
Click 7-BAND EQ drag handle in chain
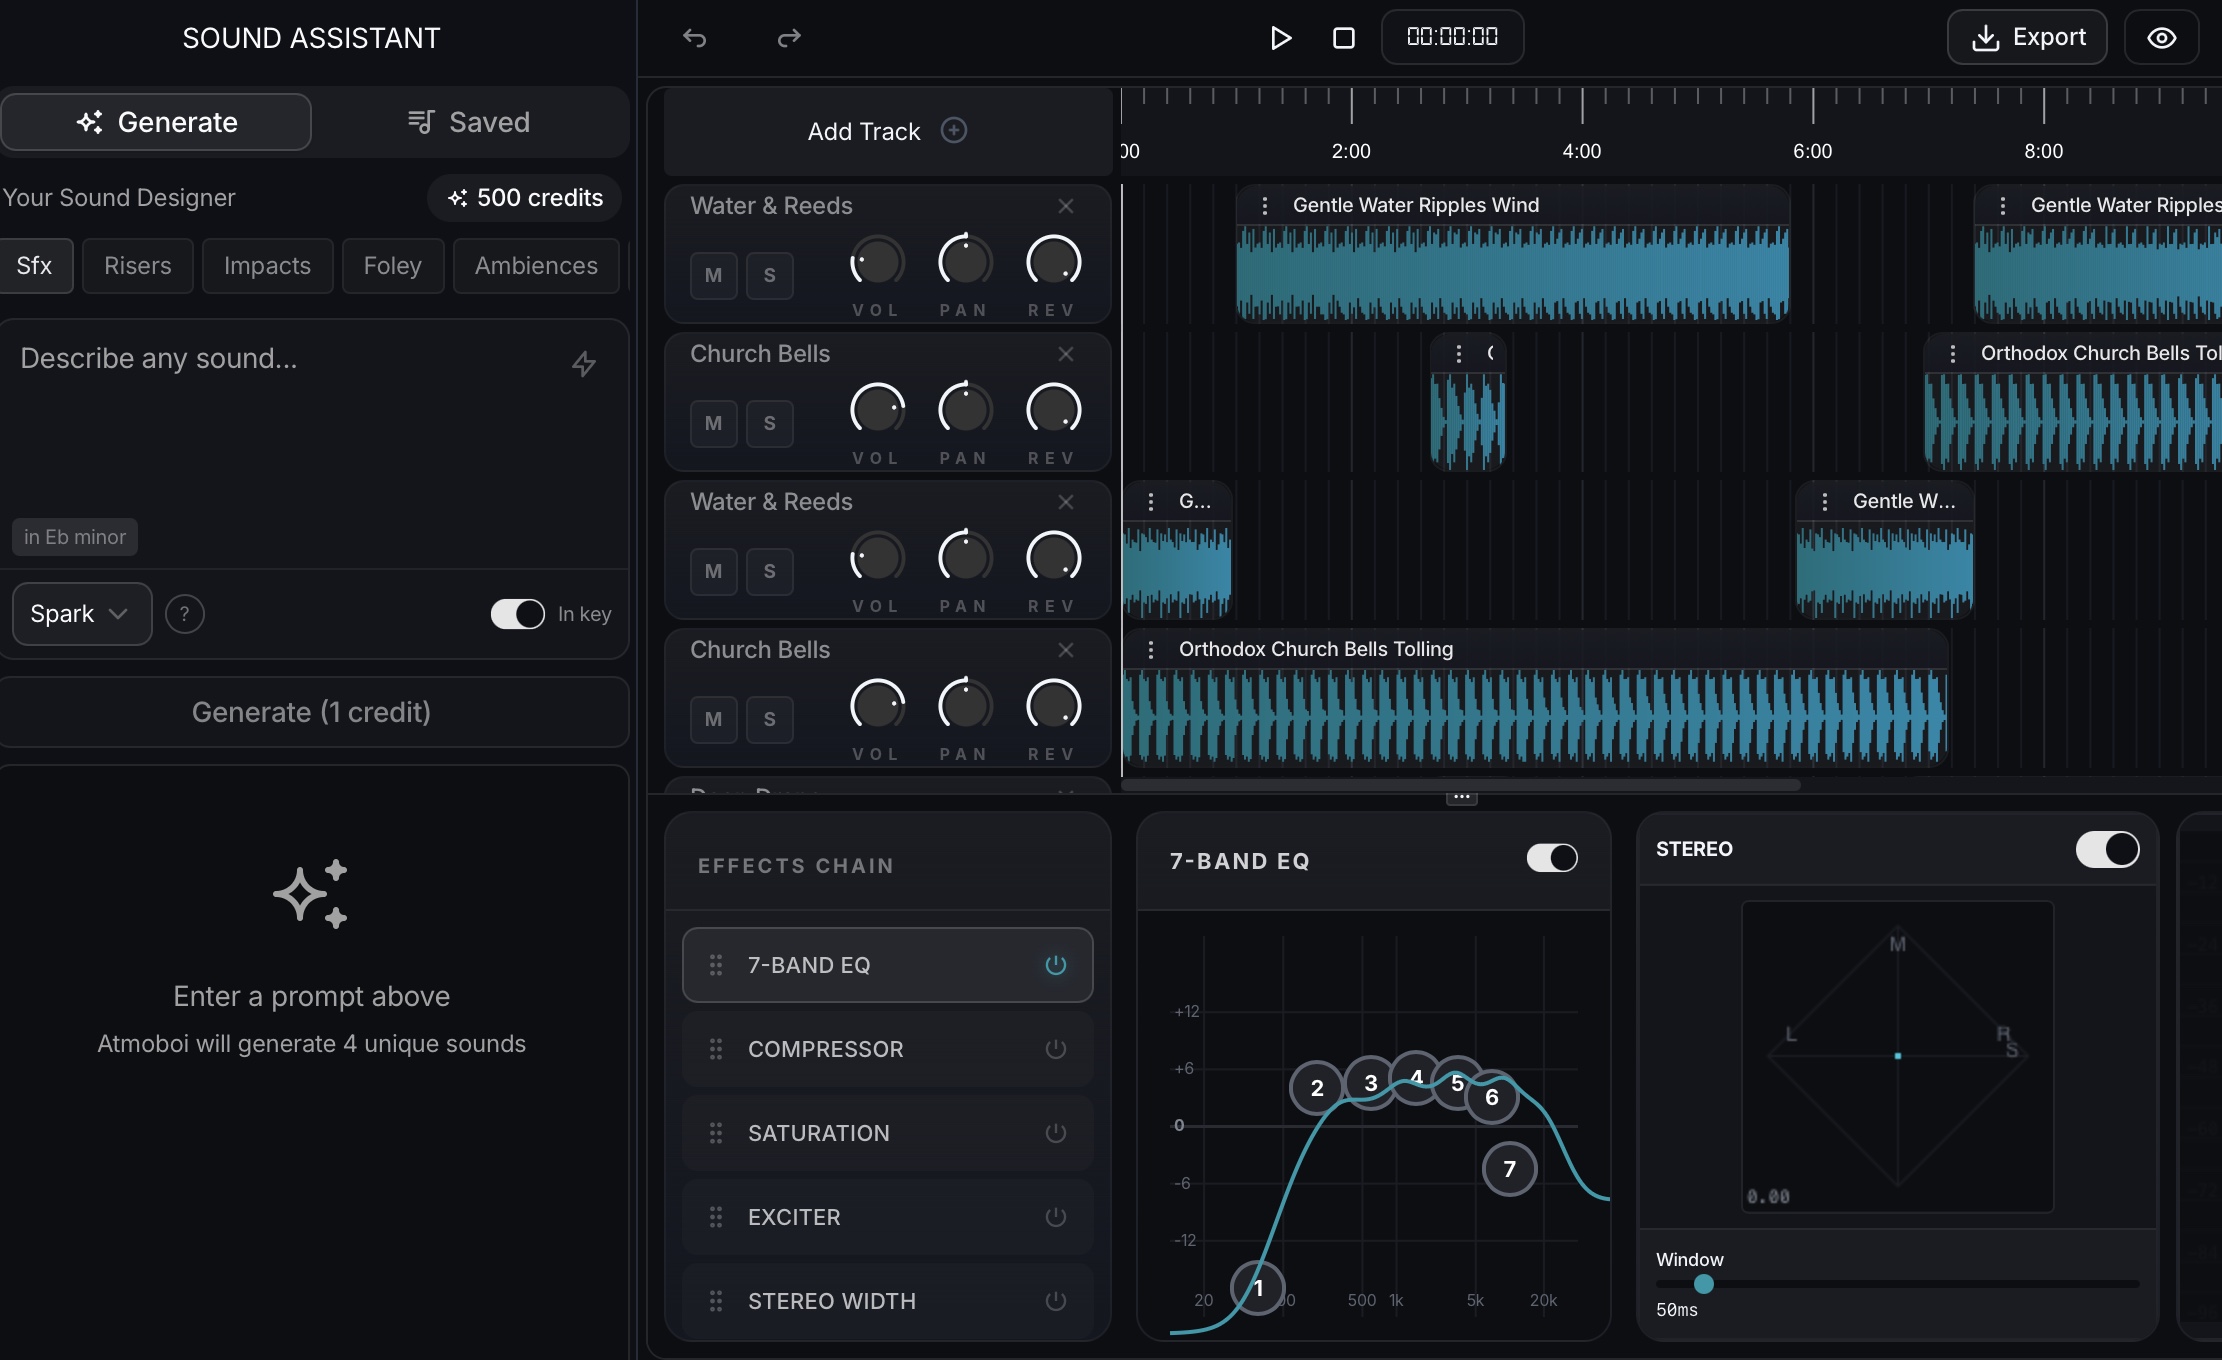[x=716, y=965]
